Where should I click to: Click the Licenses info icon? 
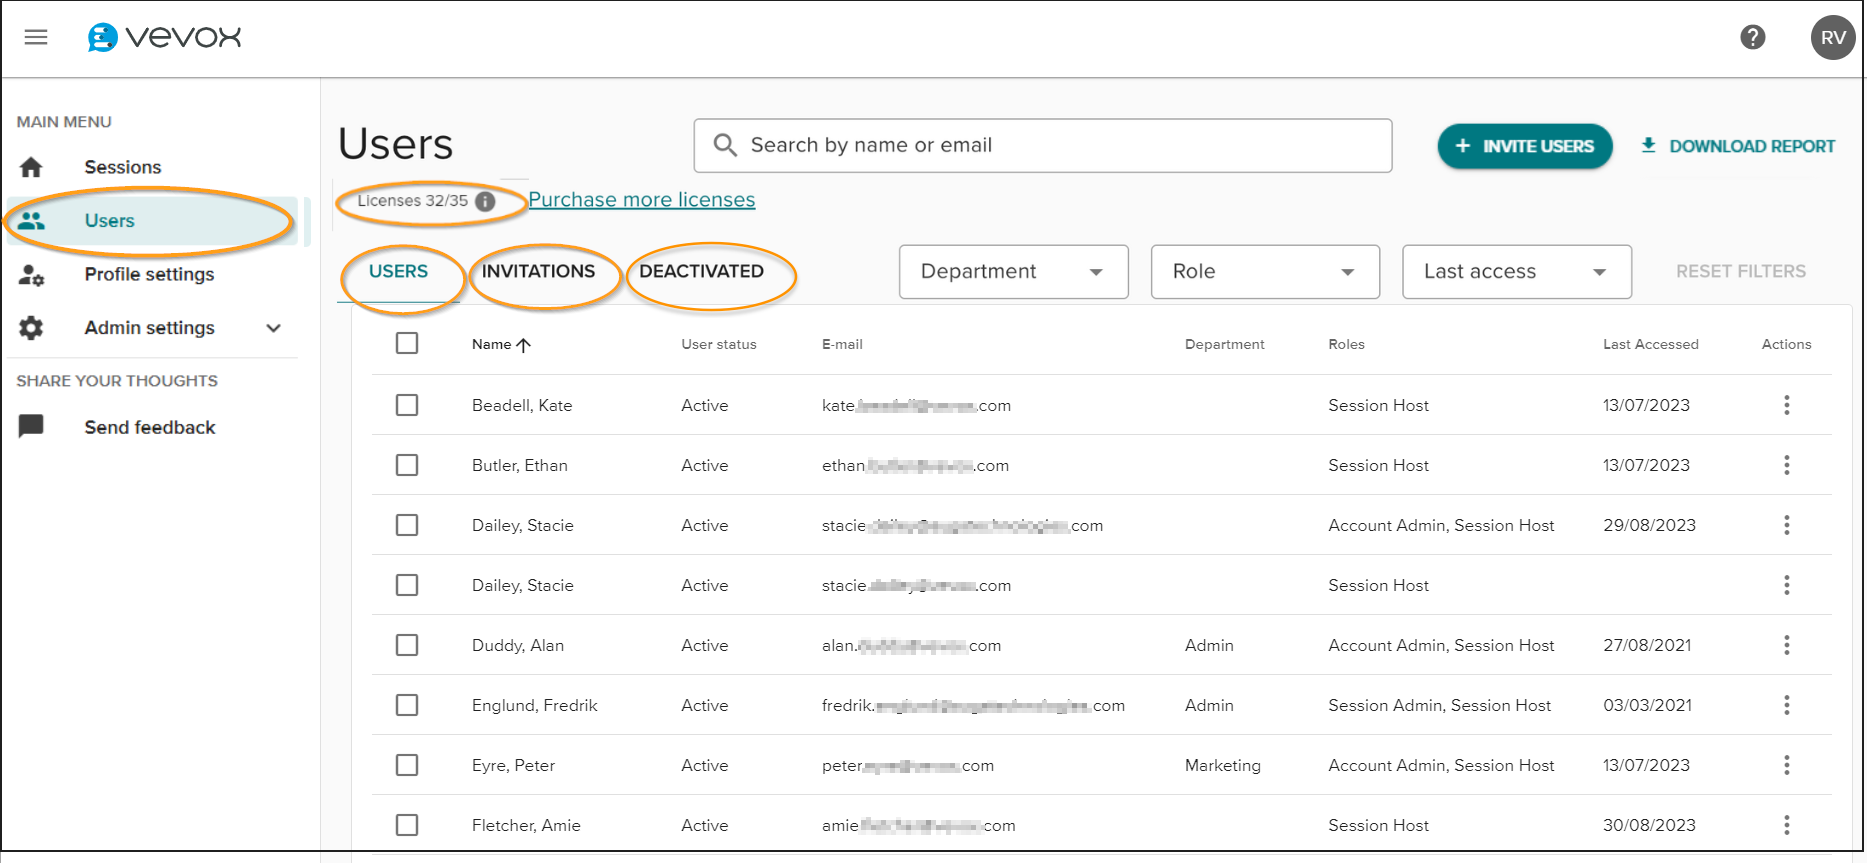[486, 201]
